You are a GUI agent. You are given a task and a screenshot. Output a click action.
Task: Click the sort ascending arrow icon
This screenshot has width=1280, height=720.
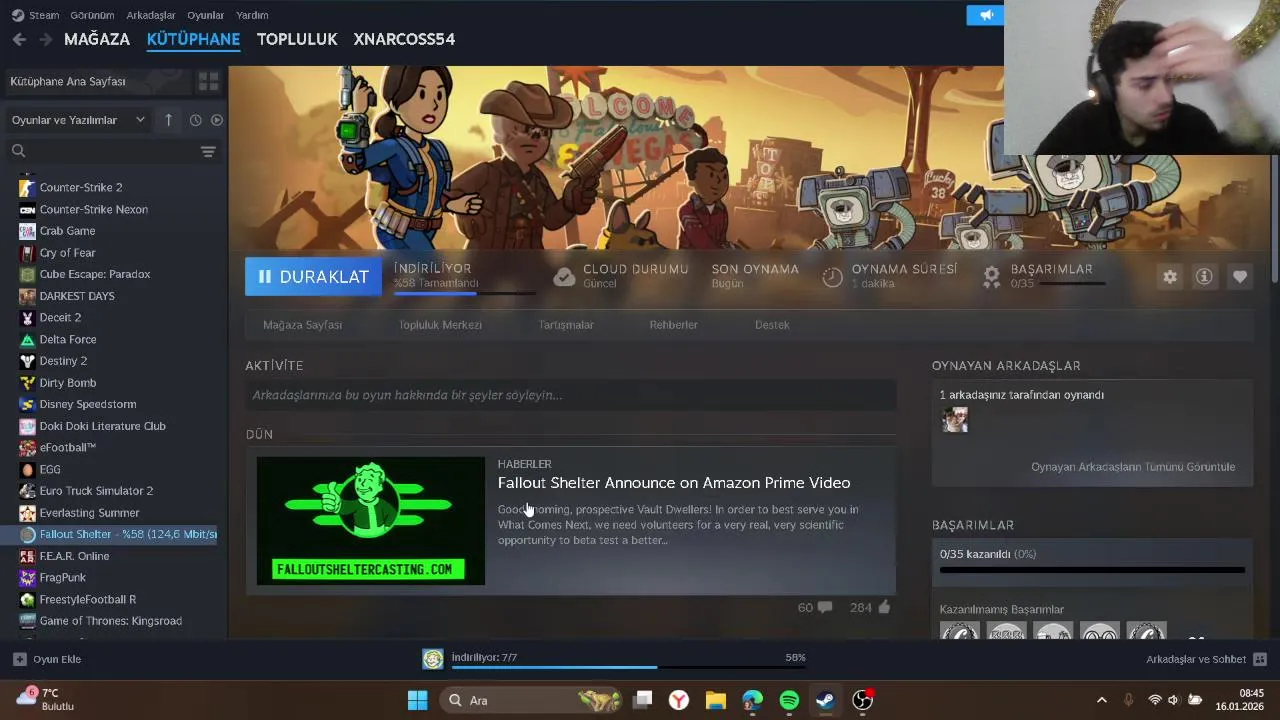(x=168, y=120)
